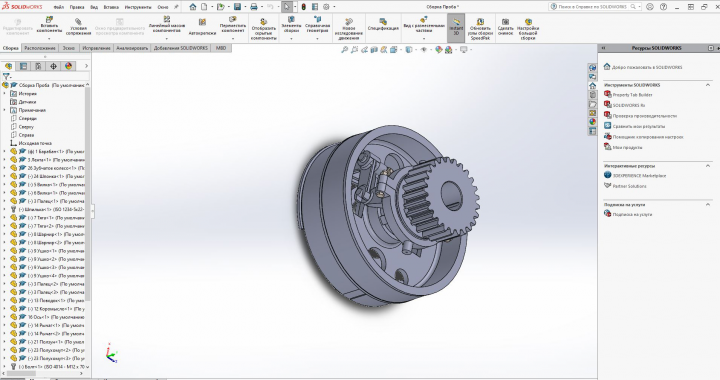Open Partner Solutions link
Screen dimensions: 720x380
[630, 186]
